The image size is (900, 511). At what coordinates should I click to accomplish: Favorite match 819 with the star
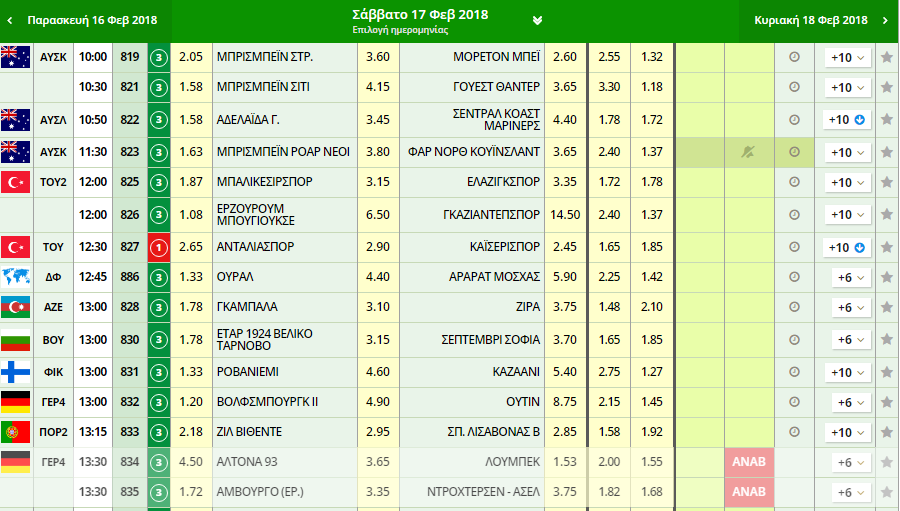[886, 58]
